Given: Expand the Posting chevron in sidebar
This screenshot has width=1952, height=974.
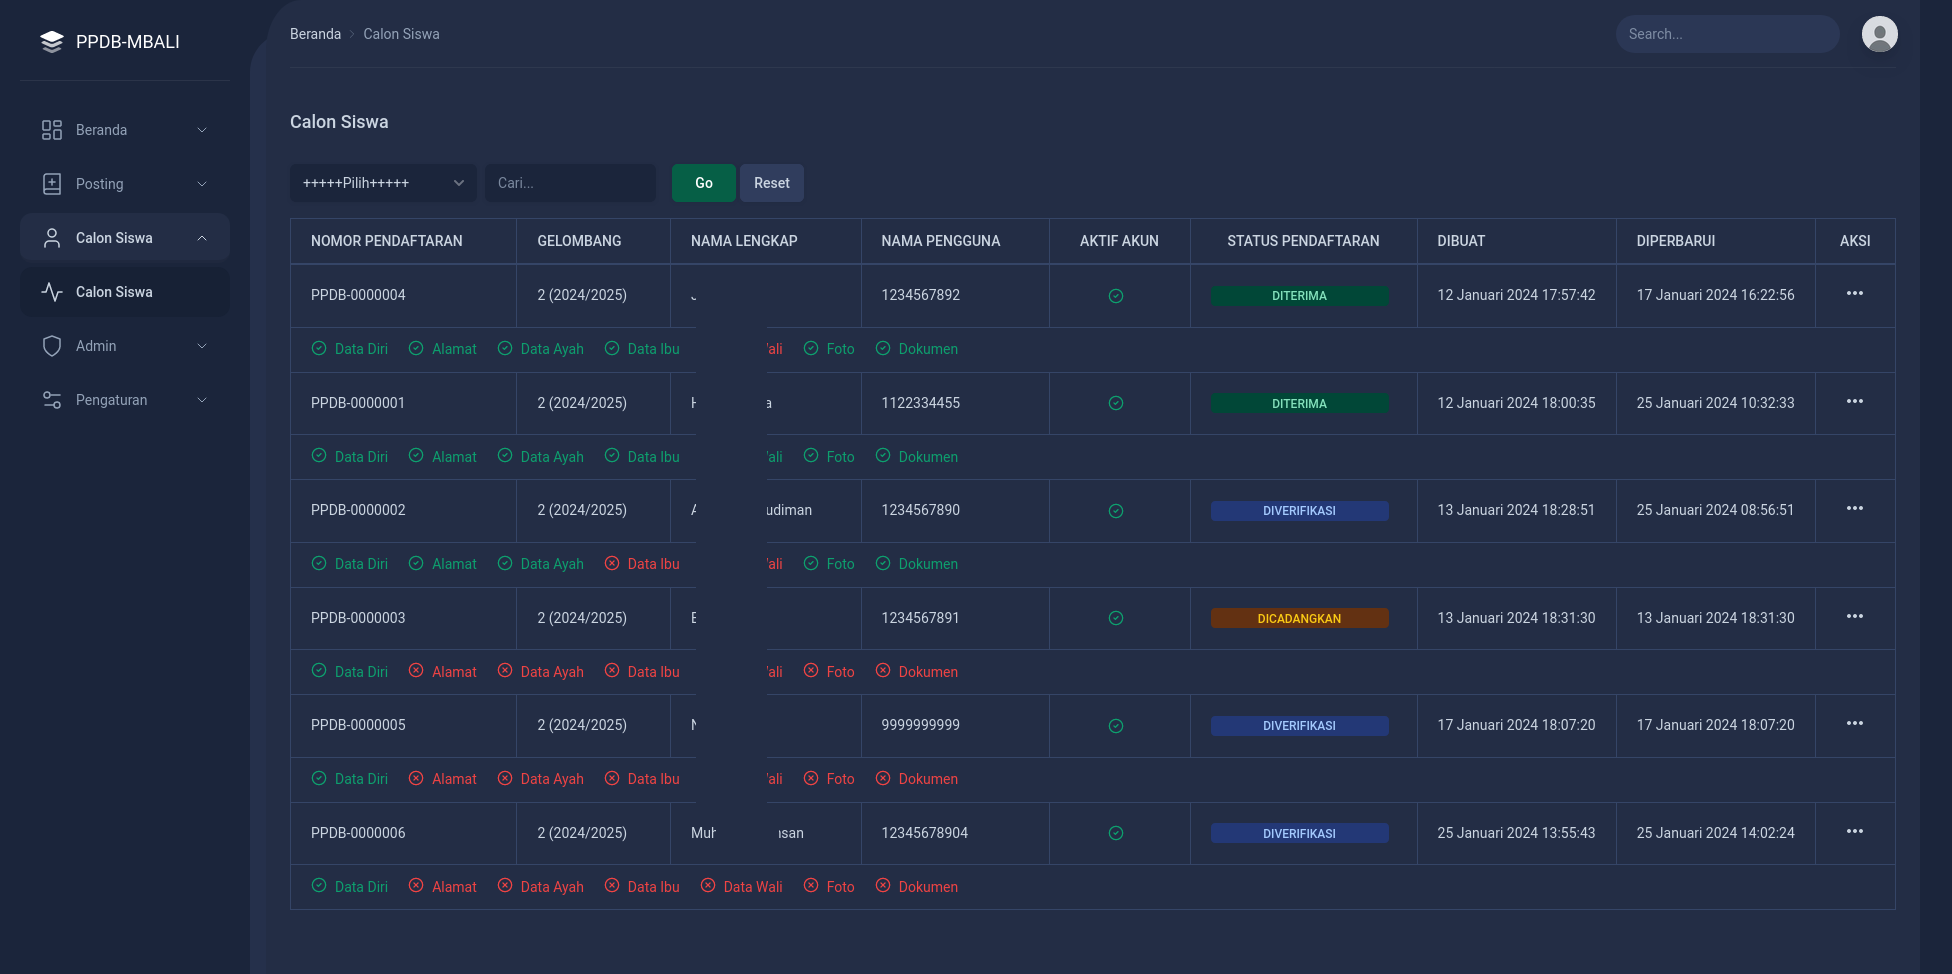Looking at the screenshot, I should coord(202,184).
